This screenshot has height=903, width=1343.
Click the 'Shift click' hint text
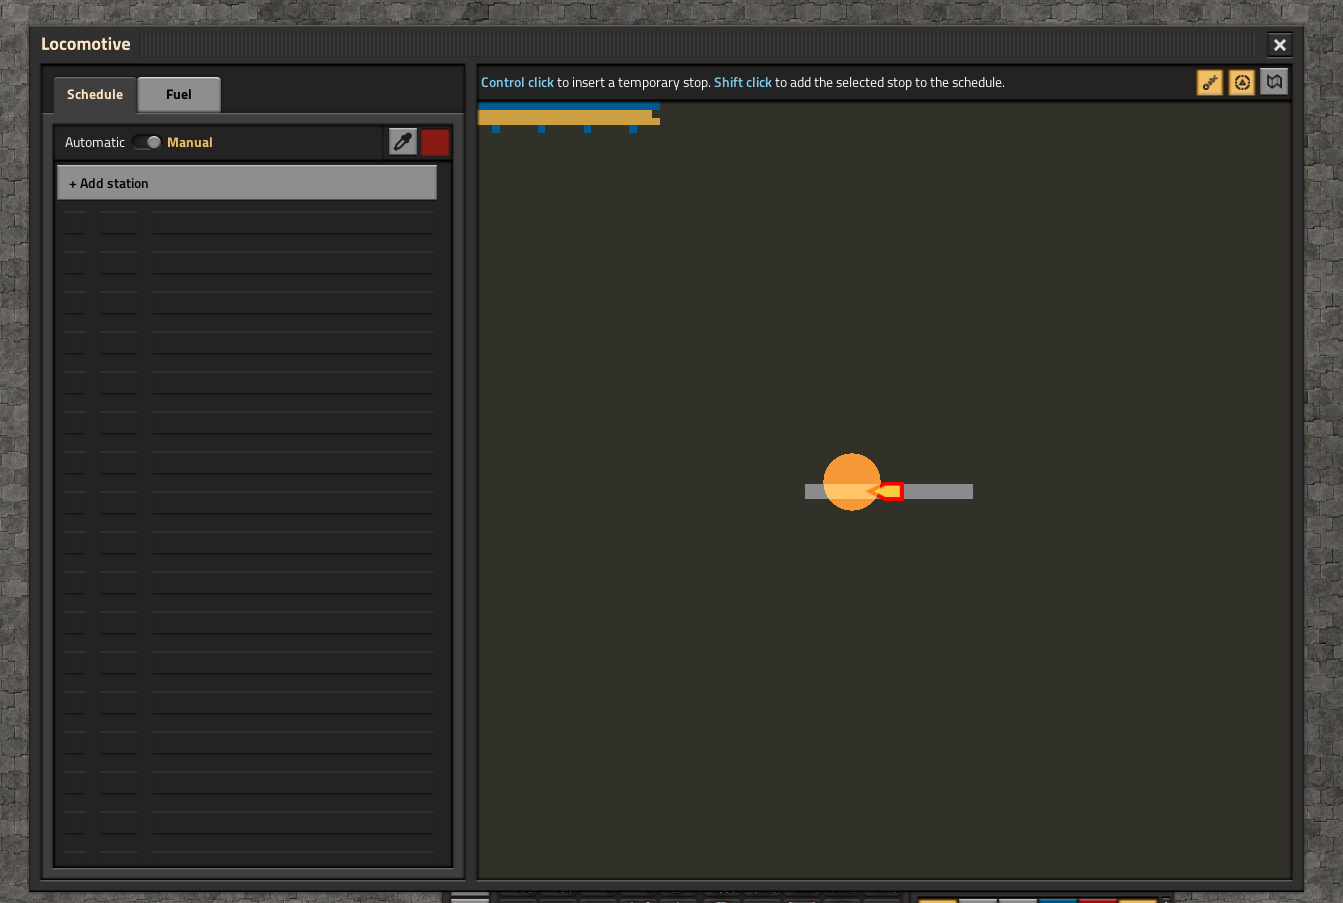(x=742, y=83)
